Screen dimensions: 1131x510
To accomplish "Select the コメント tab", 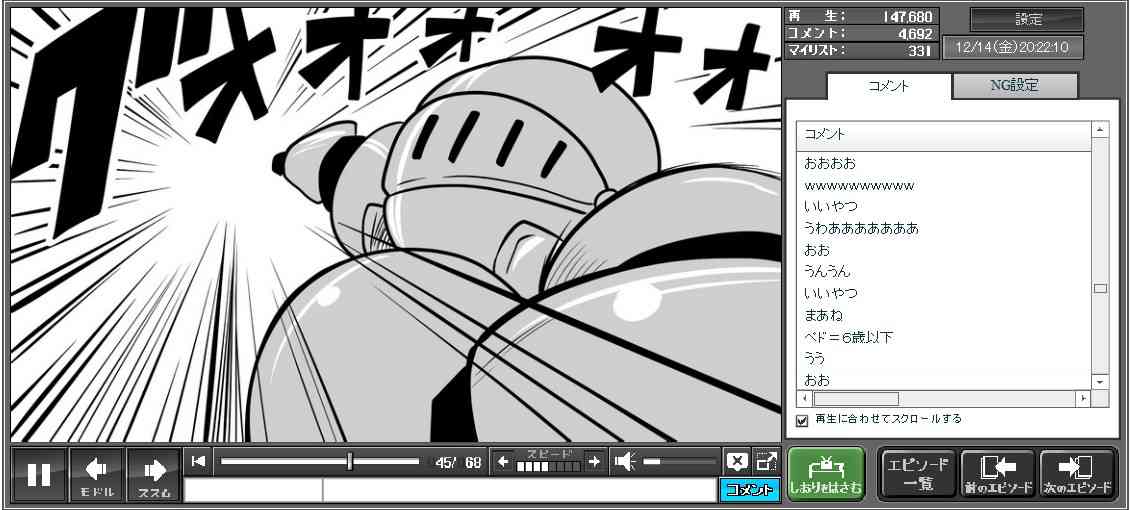I will point(888,86).
